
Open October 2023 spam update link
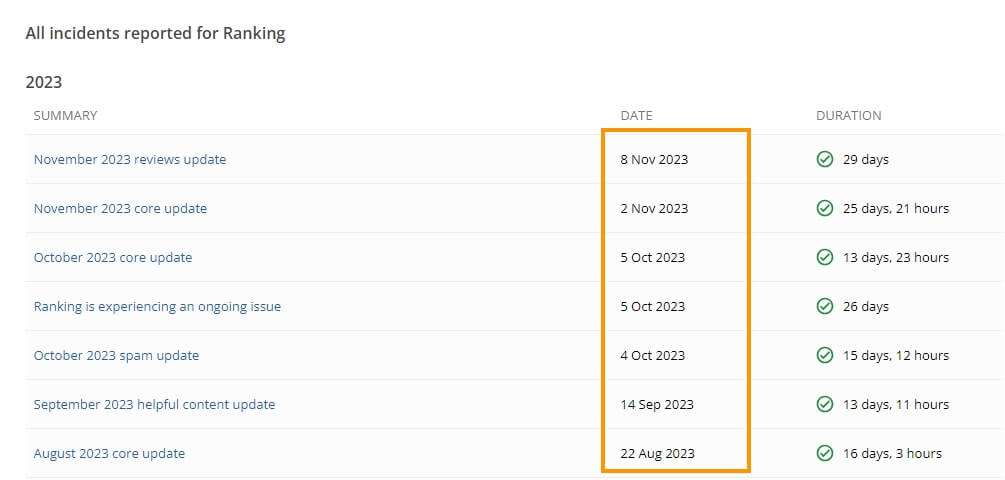point(116,355)
